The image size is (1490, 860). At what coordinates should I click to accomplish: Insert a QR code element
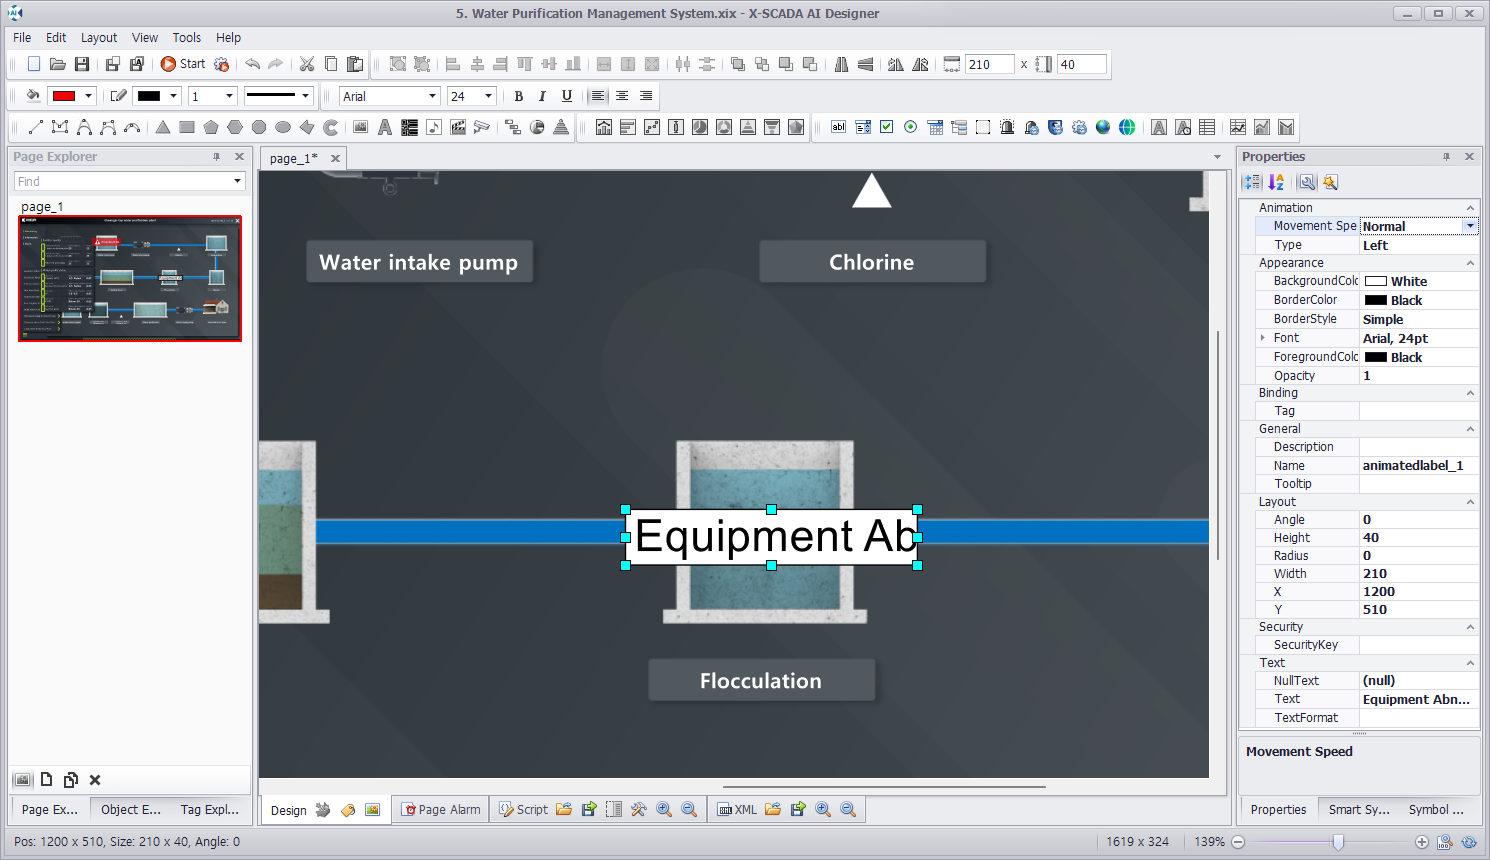pos(409,127)
